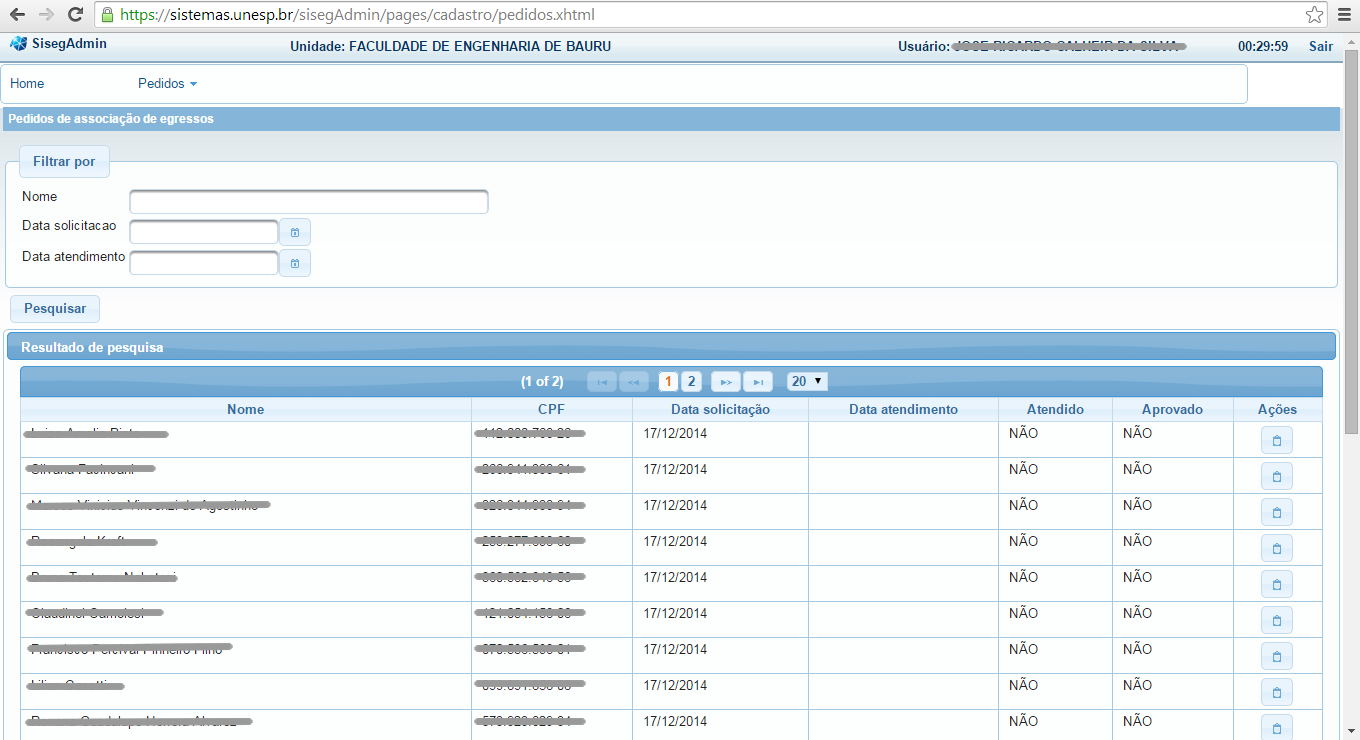Screen dimensions: 1360x740
Task: Sort by Data solicitação column header
Action: 720,409
